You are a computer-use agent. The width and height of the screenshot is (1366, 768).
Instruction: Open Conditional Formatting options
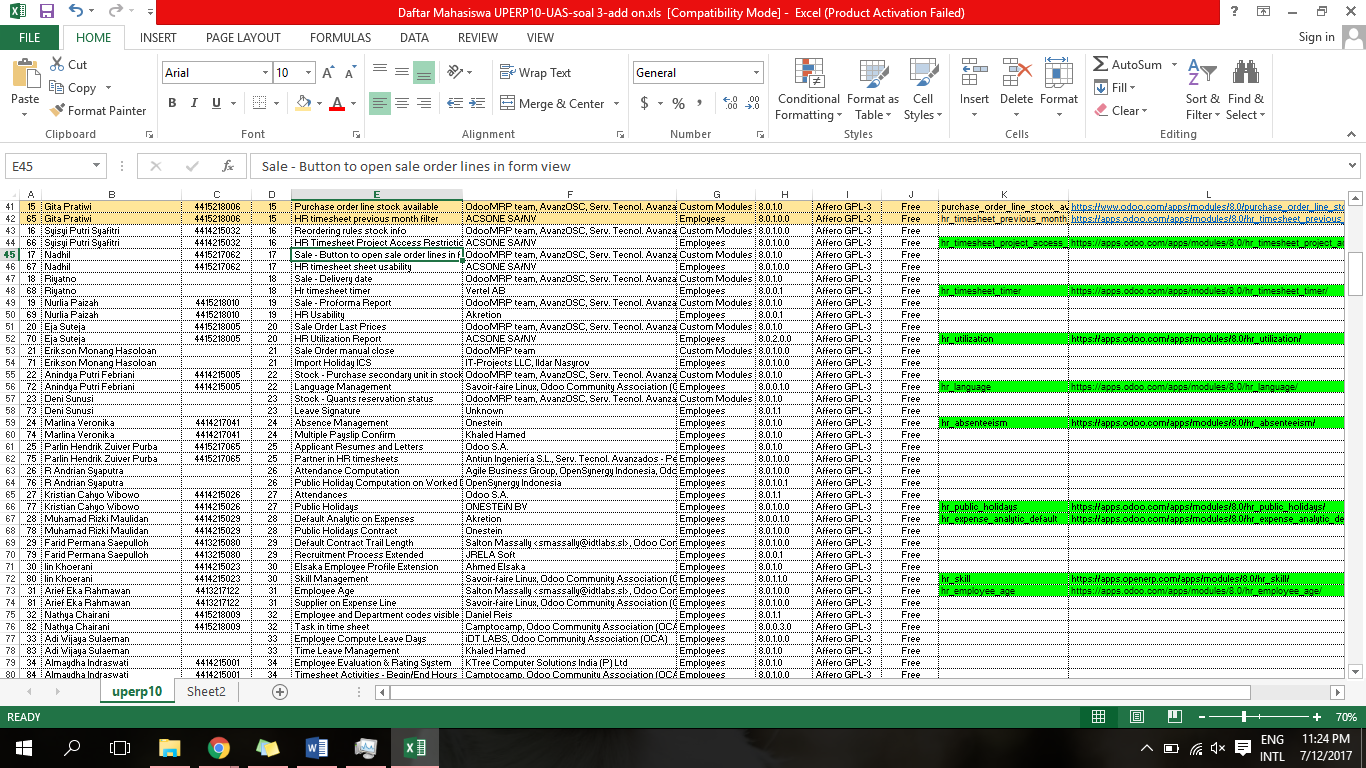[808, 89]
